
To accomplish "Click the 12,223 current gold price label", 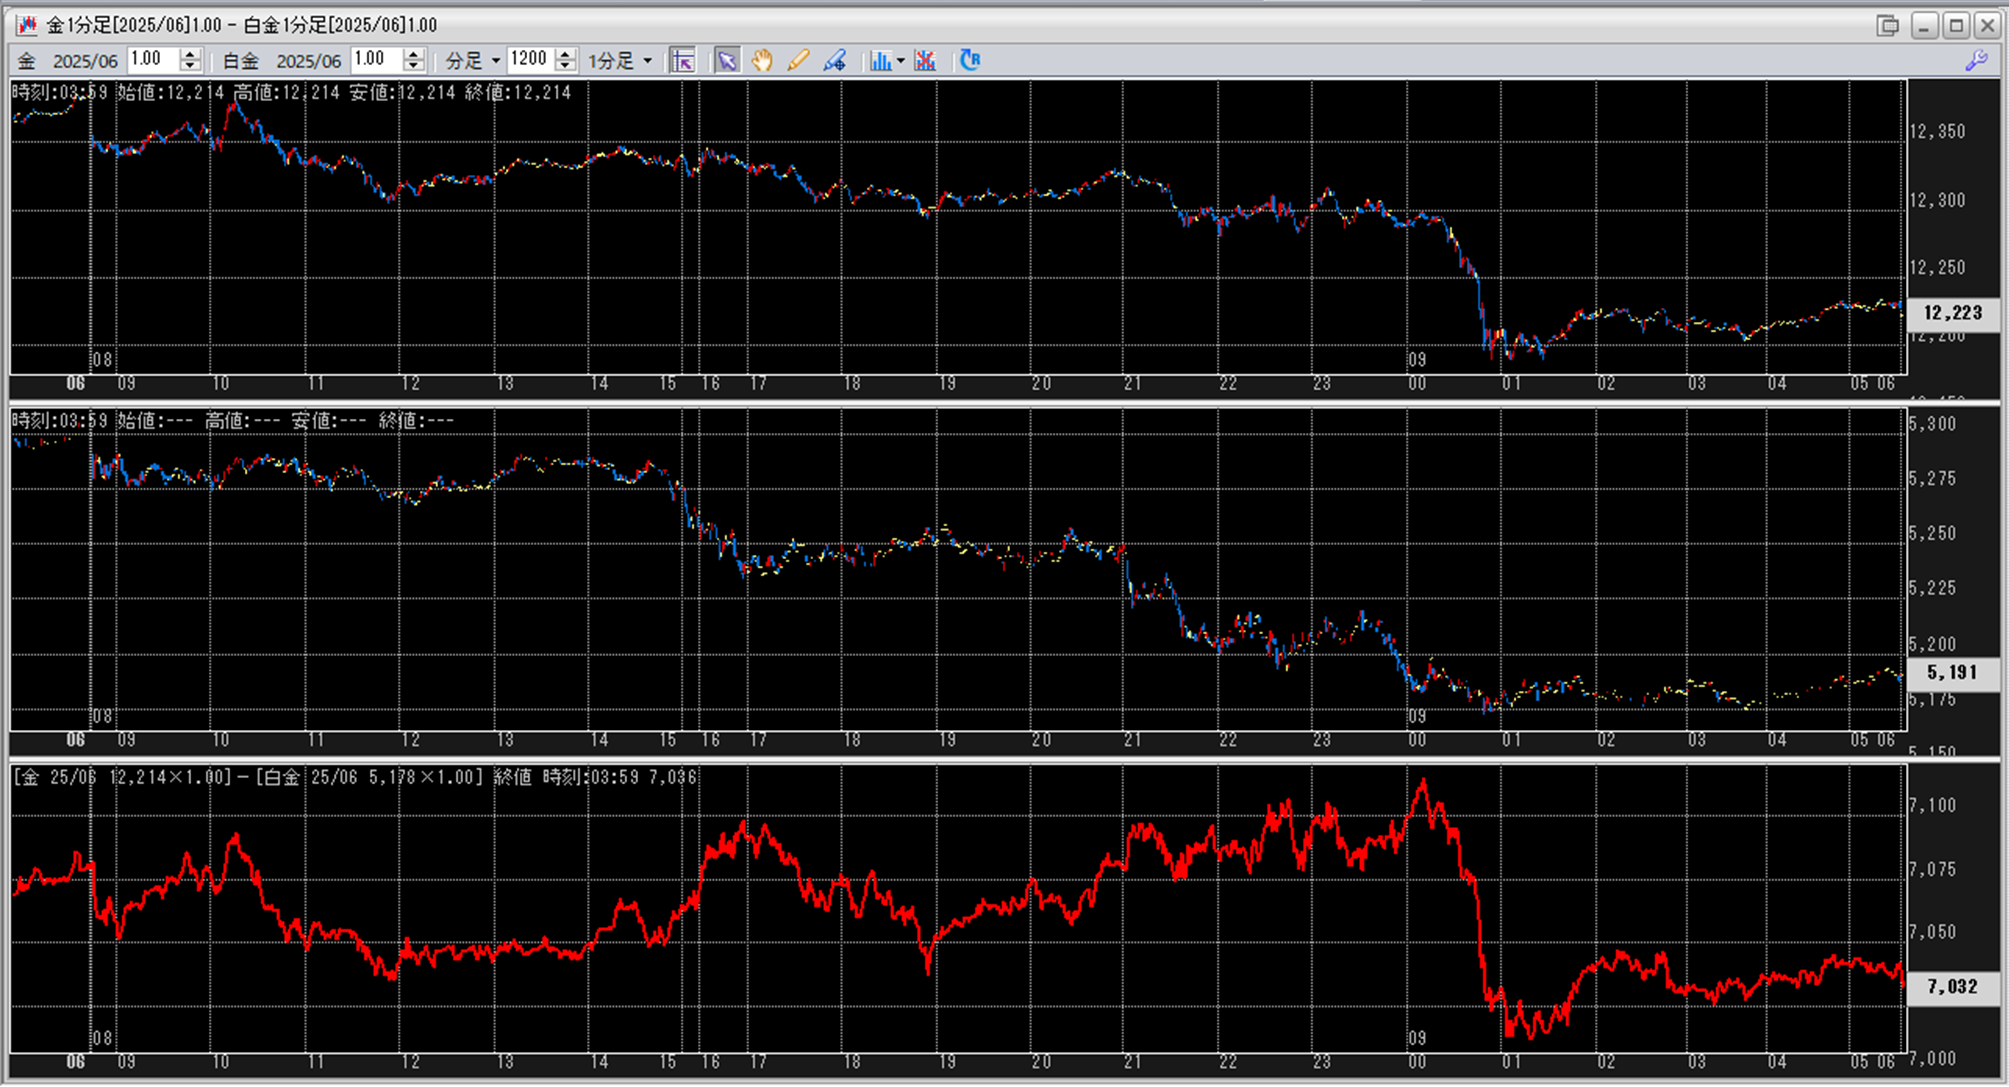I will pos(1952,313).
